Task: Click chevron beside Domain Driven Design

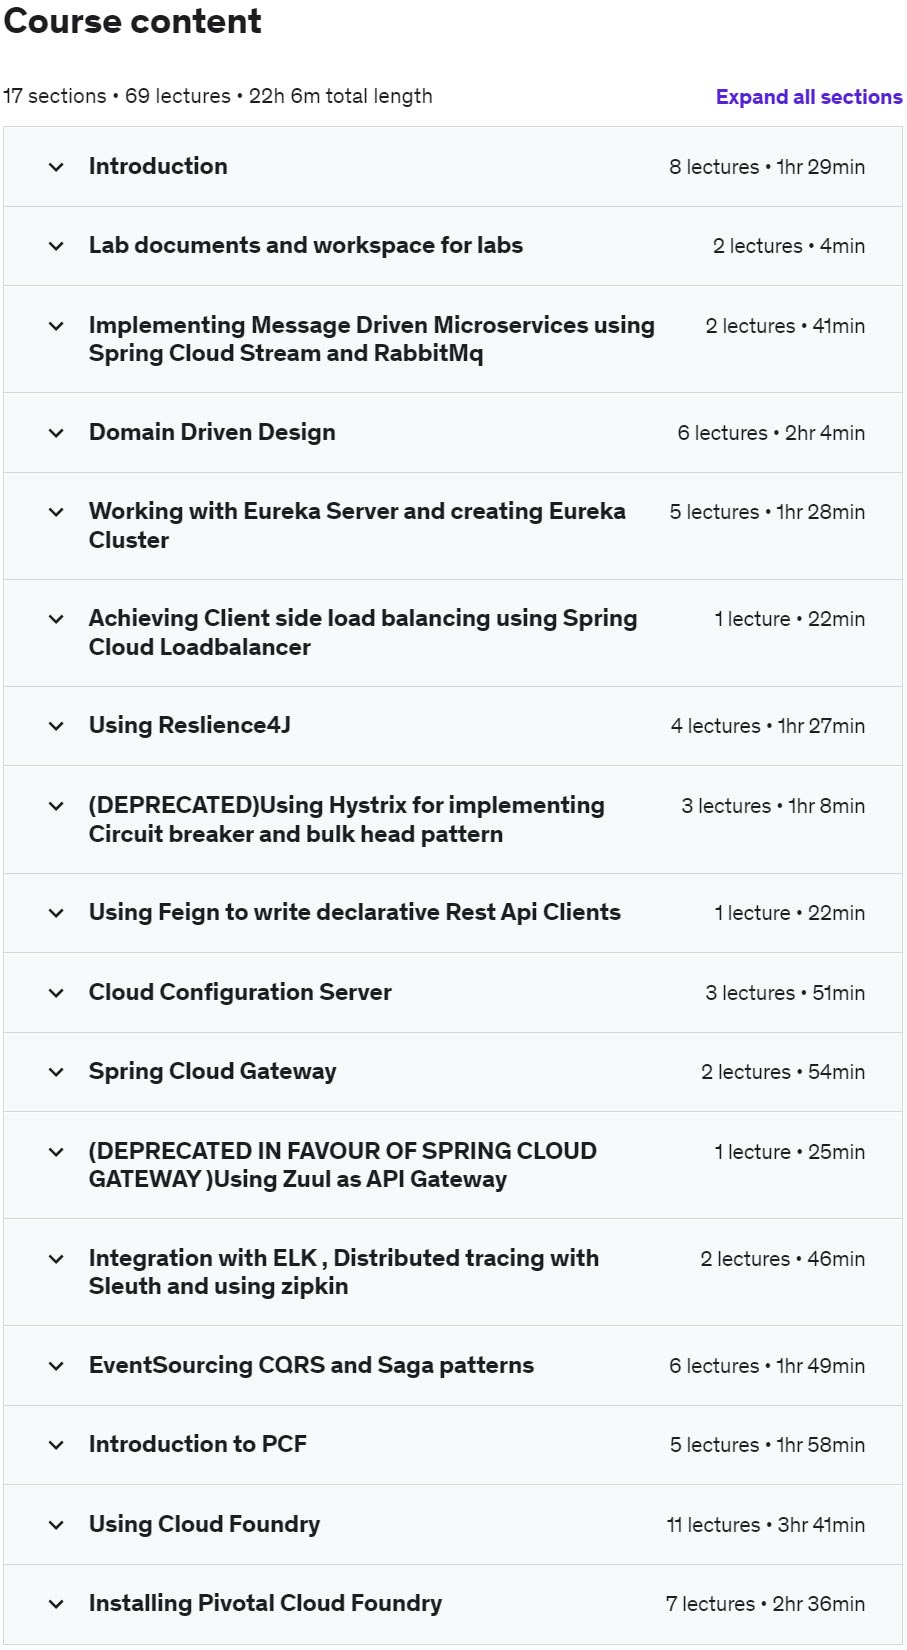Action: point(57,433)
